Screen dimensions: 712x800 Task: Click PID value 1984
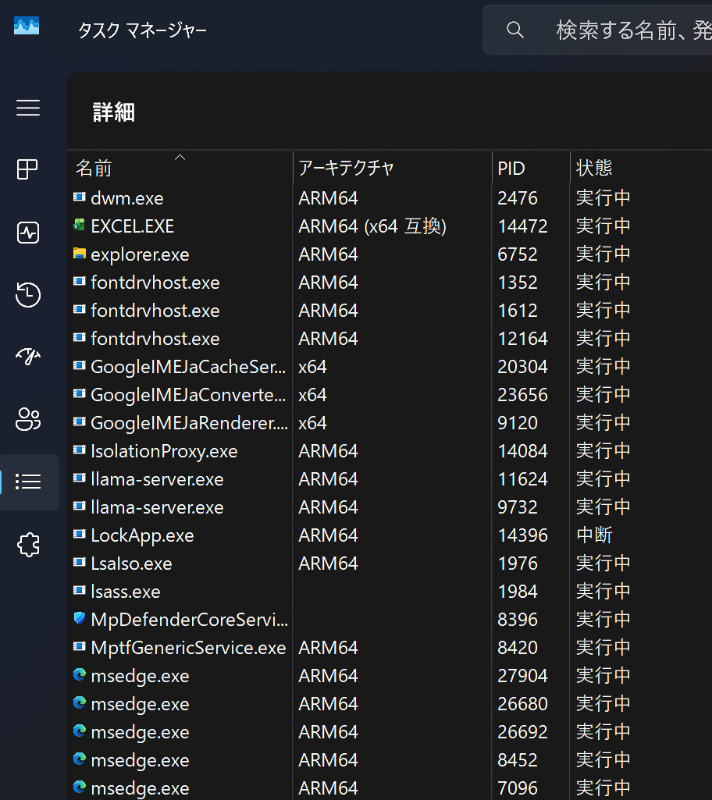tap(517, 591)
